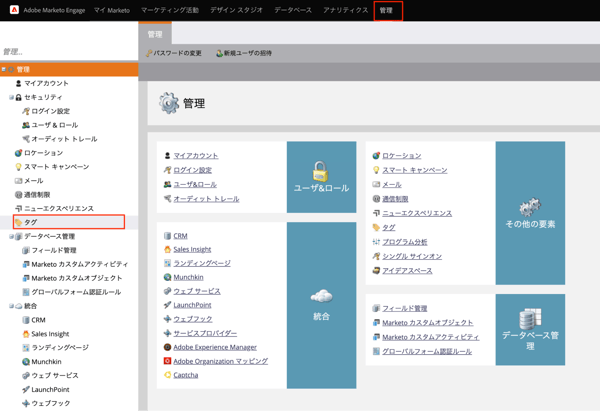Viewport: 600px width, 411px height.
Task: Click the Adobe logo icon
Action: [x=14, y=10]
